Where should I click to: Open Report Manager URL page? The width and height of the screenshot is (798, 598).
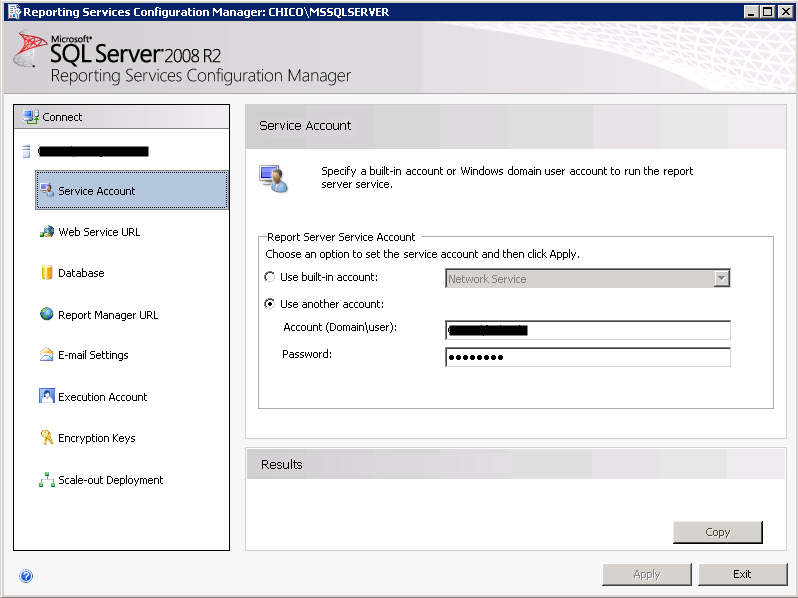(108, 315)
